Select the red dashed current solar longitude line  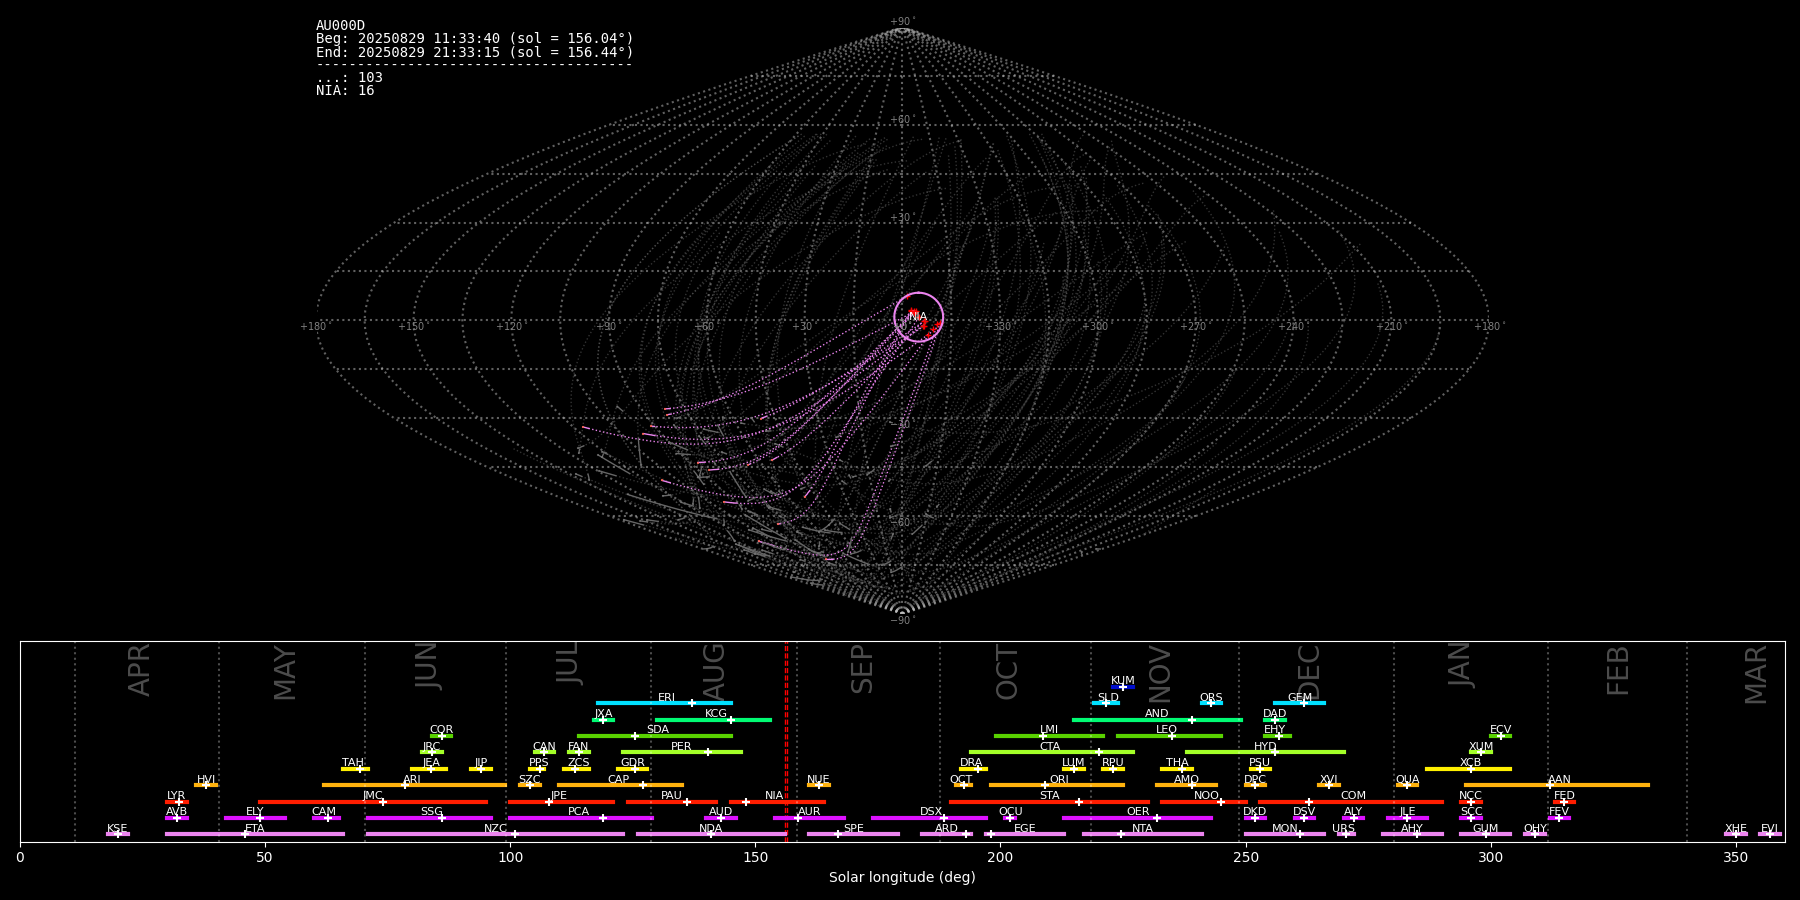(786, 740)
